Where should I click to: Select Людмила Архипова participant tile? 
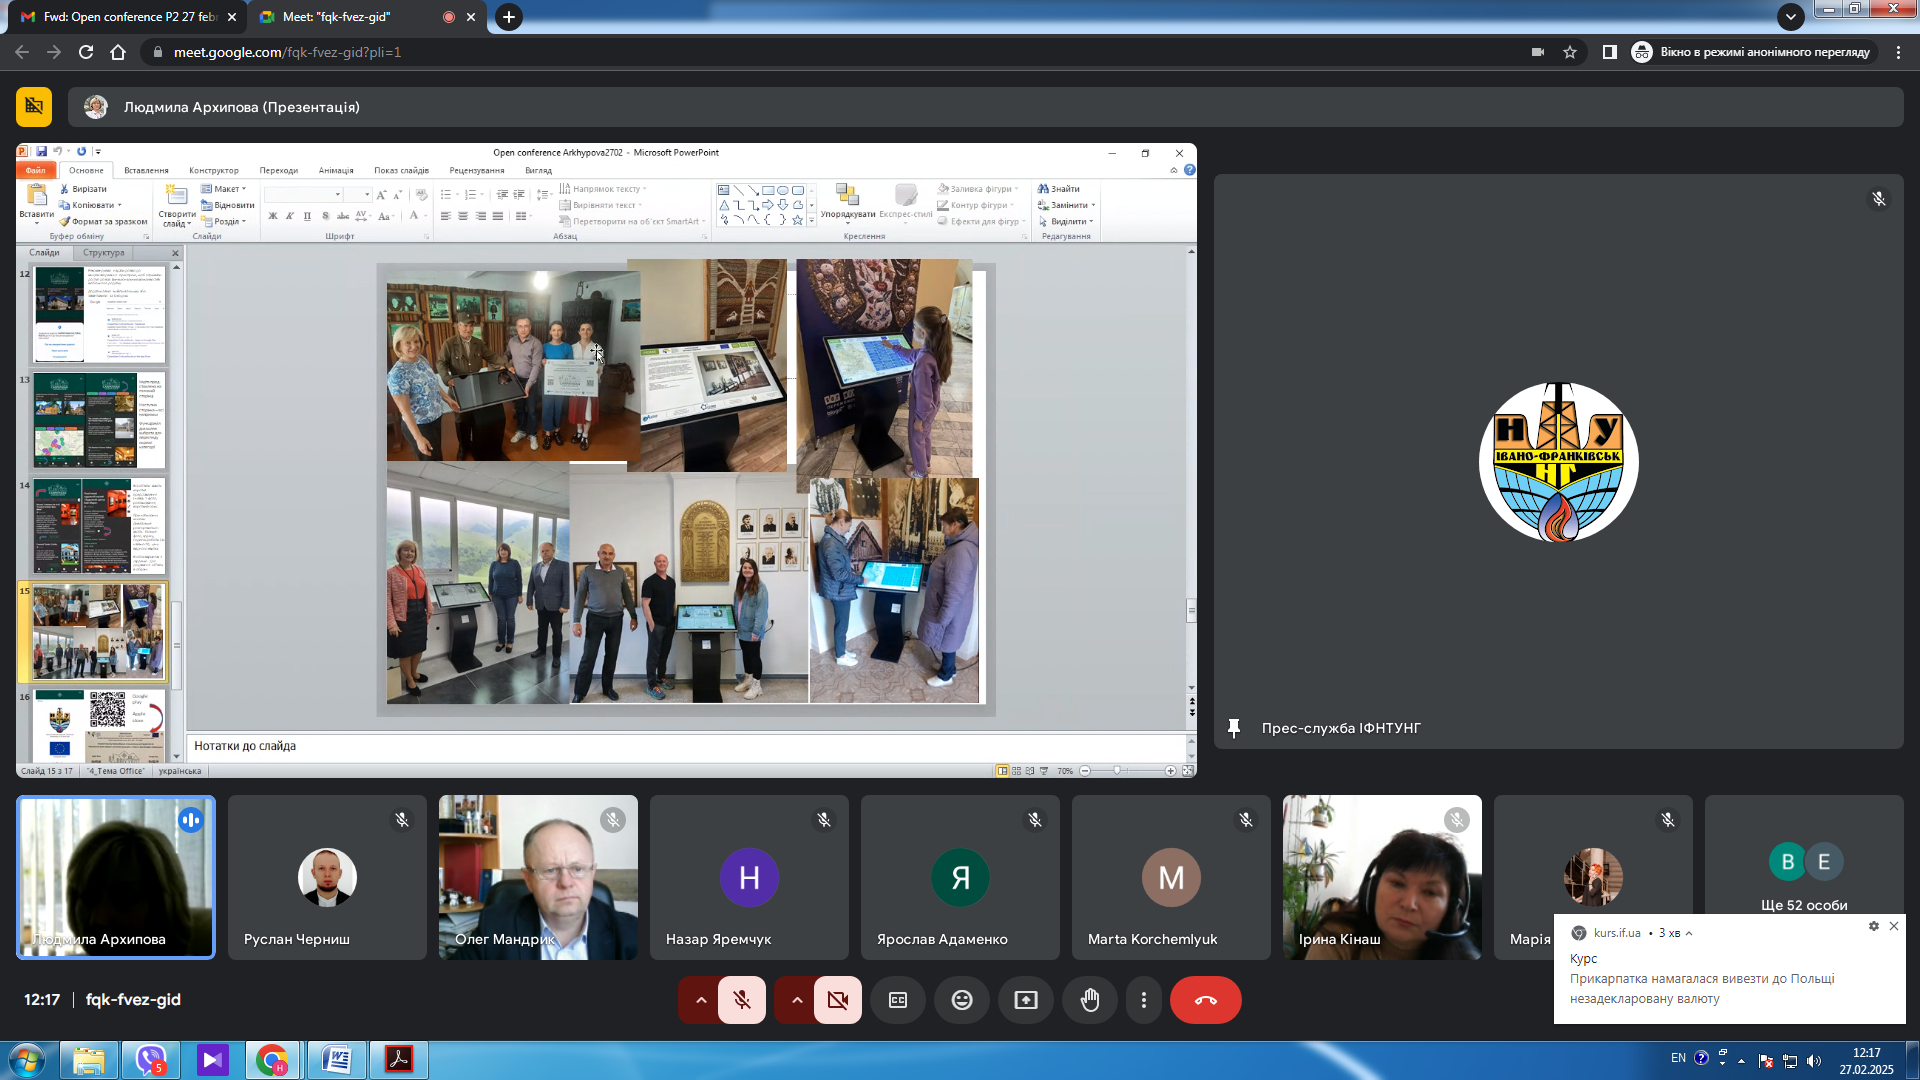pyautogui.click(x=116, y=877)
